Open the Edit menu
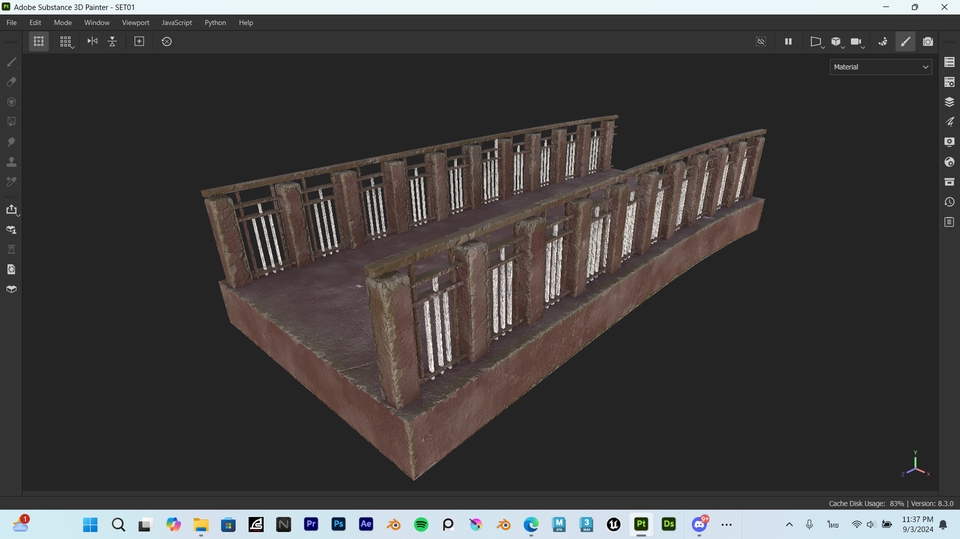The height and width of the screenshot is (539, 960). click(36, 23)
